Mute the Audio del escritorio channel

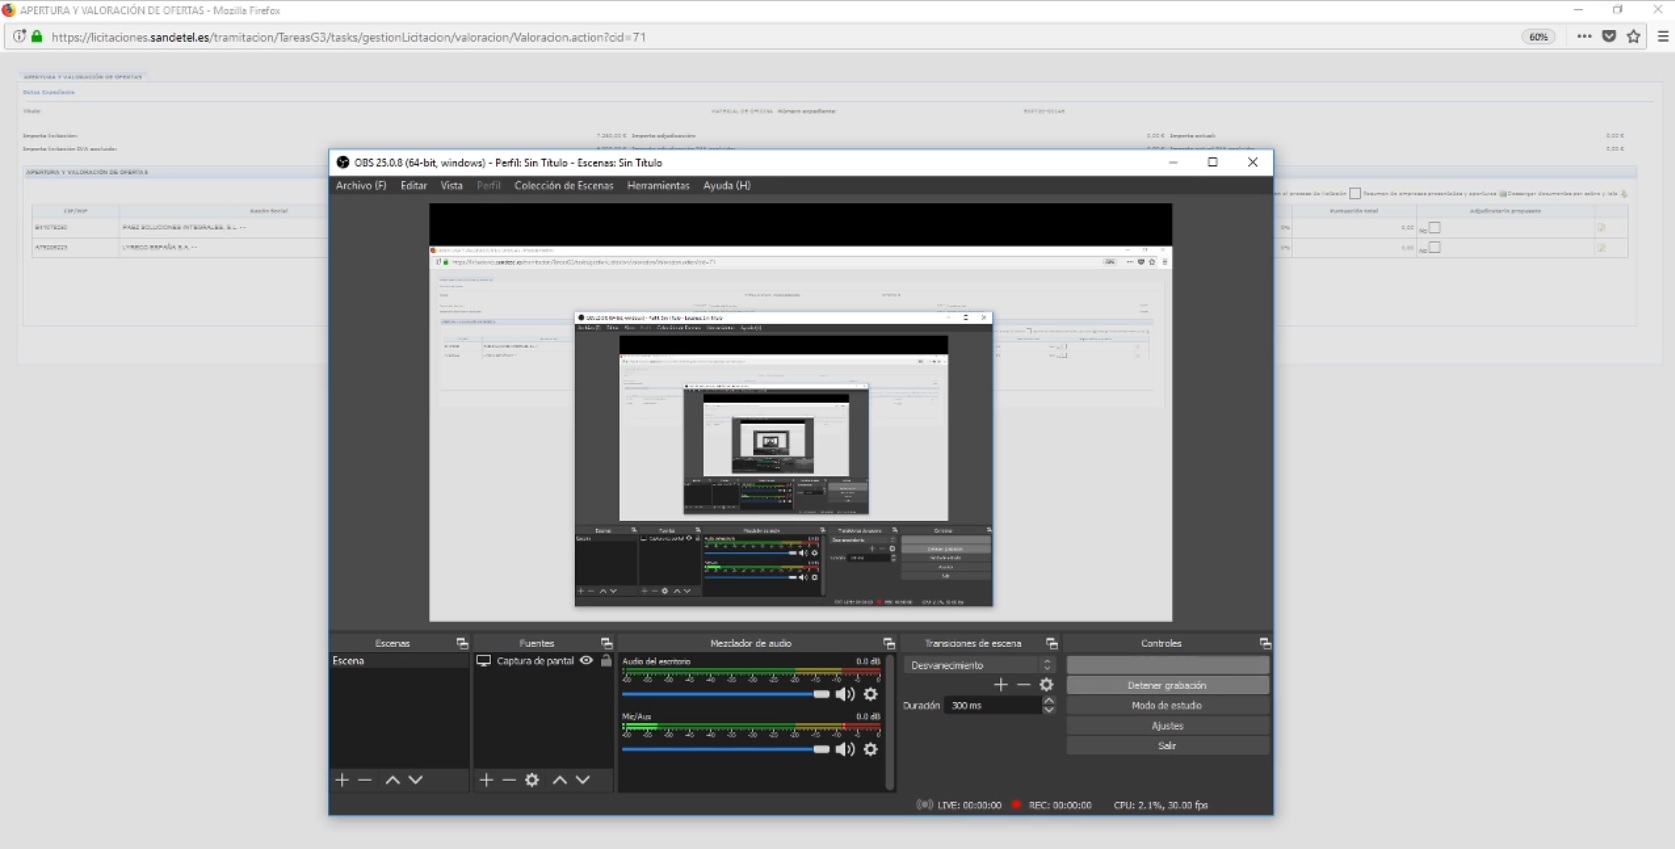pyautogui.click(x=845, y=694)
